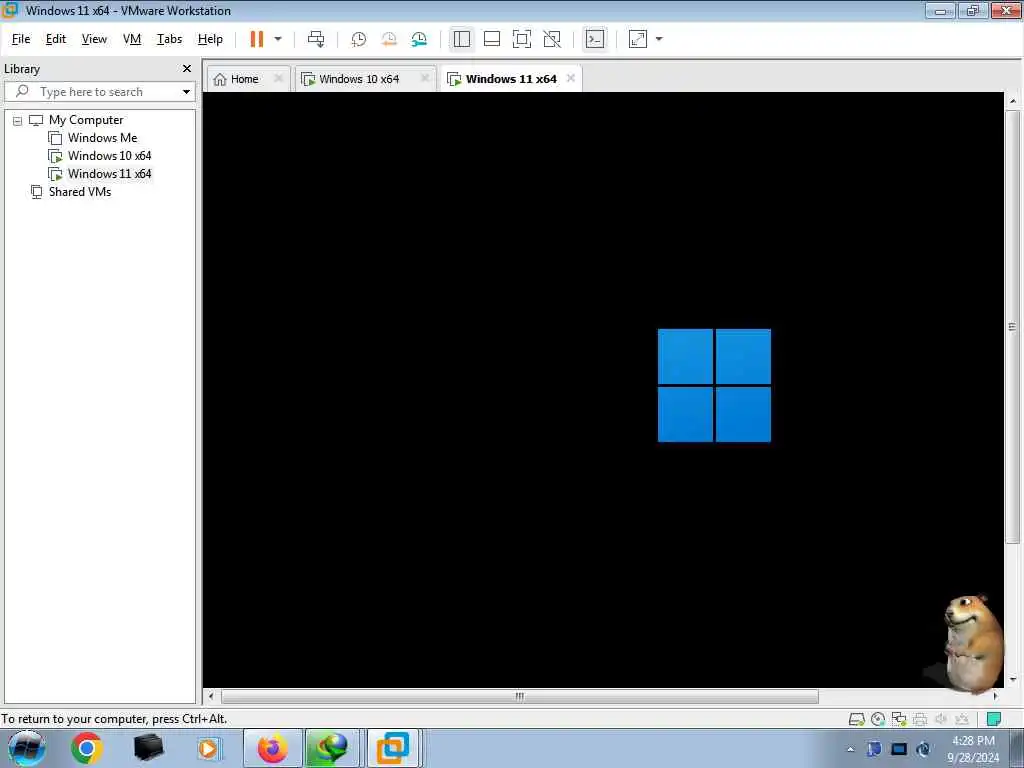Viewport: 1024px width, 768px height.
Task: Click the vertical scrollbar thumb
Action: coord(1012,327)
